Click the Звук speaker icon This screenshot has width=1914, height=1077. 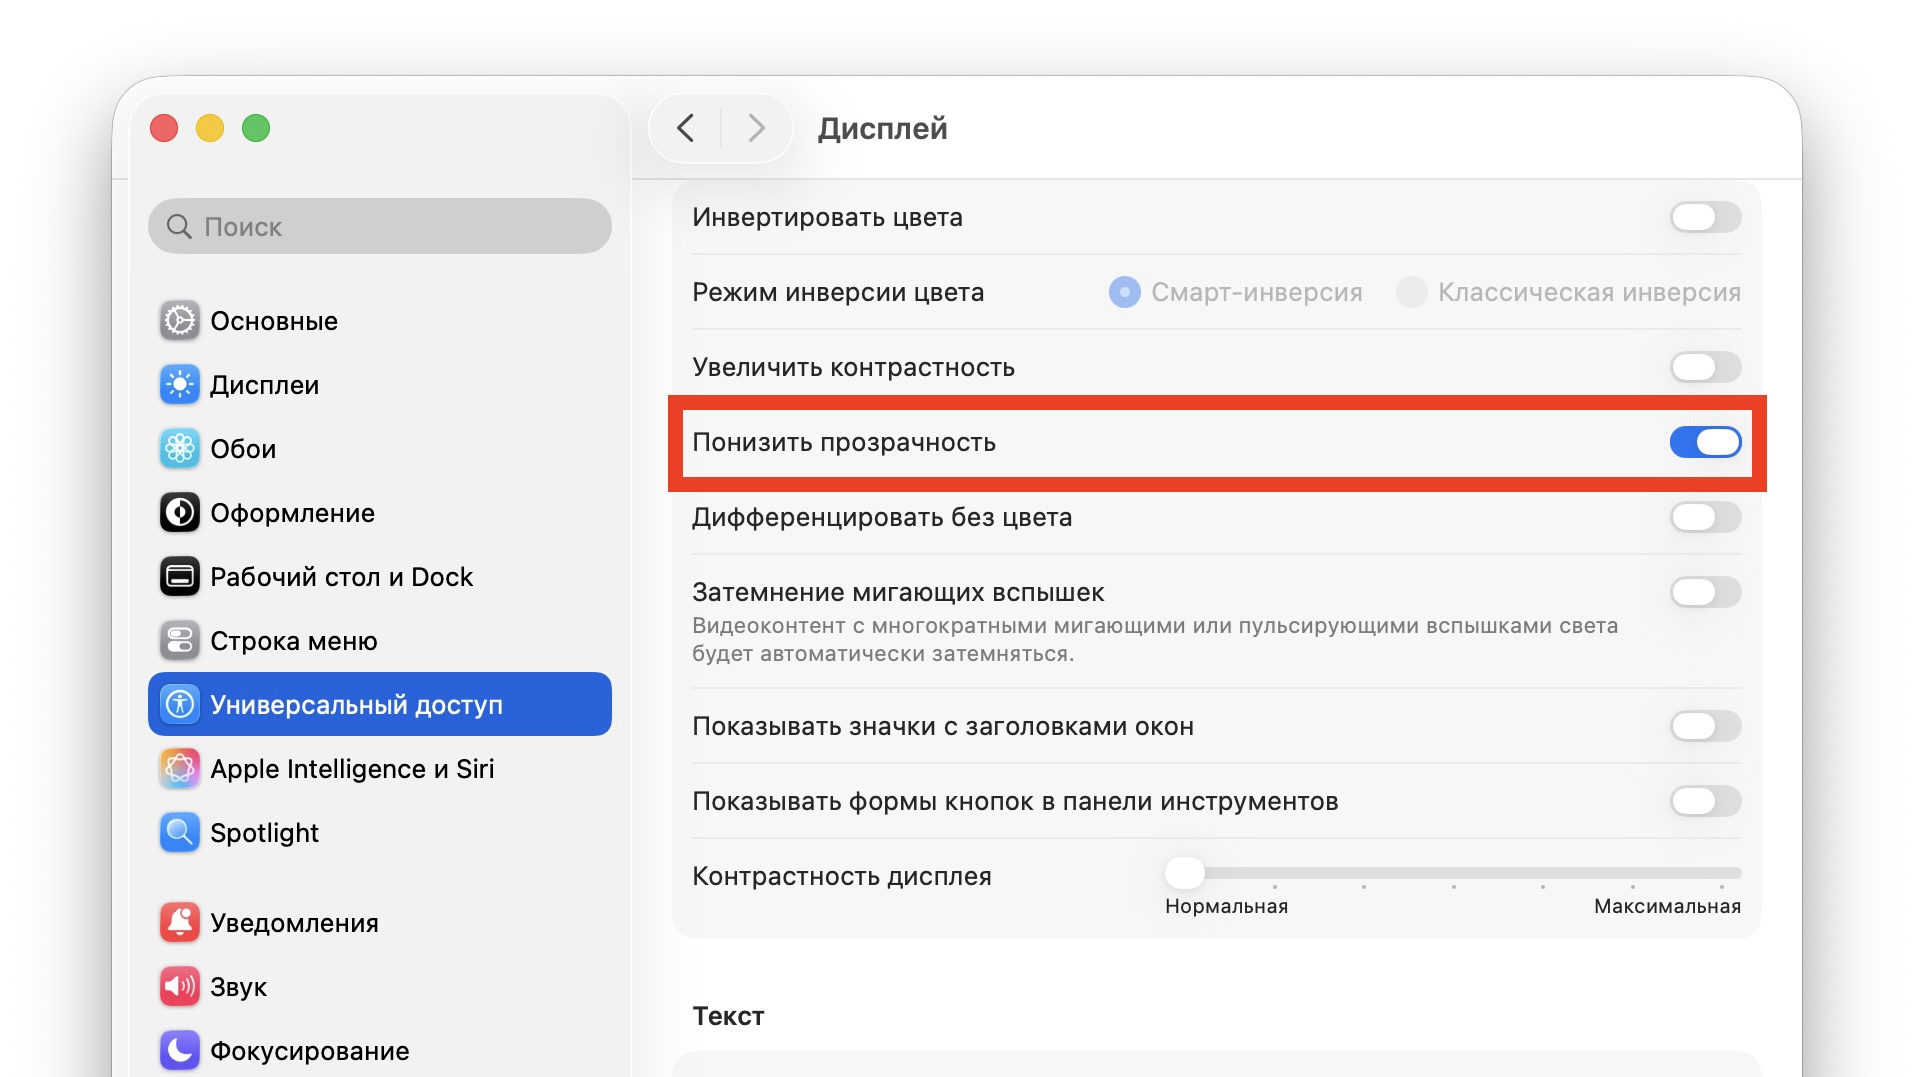click(x=180, y=987)
